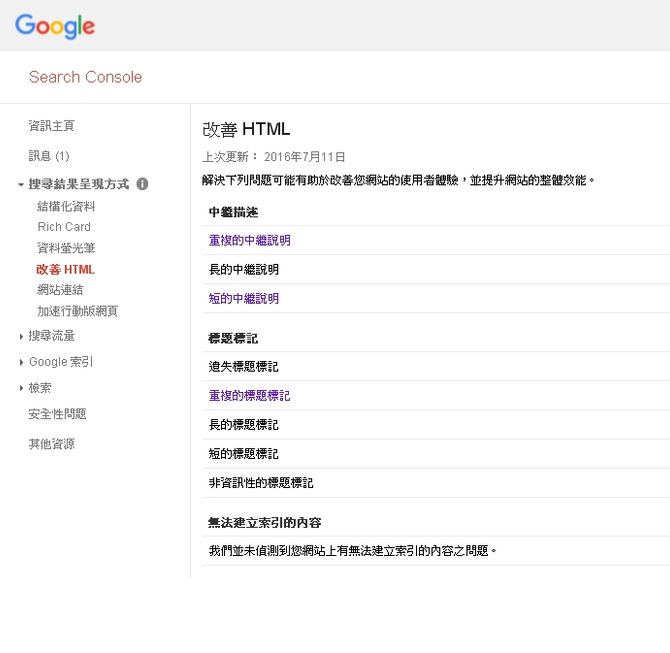
Task: Select 搜尋結果呈現方式 sidebar heading
Action: tap(79, 184)
